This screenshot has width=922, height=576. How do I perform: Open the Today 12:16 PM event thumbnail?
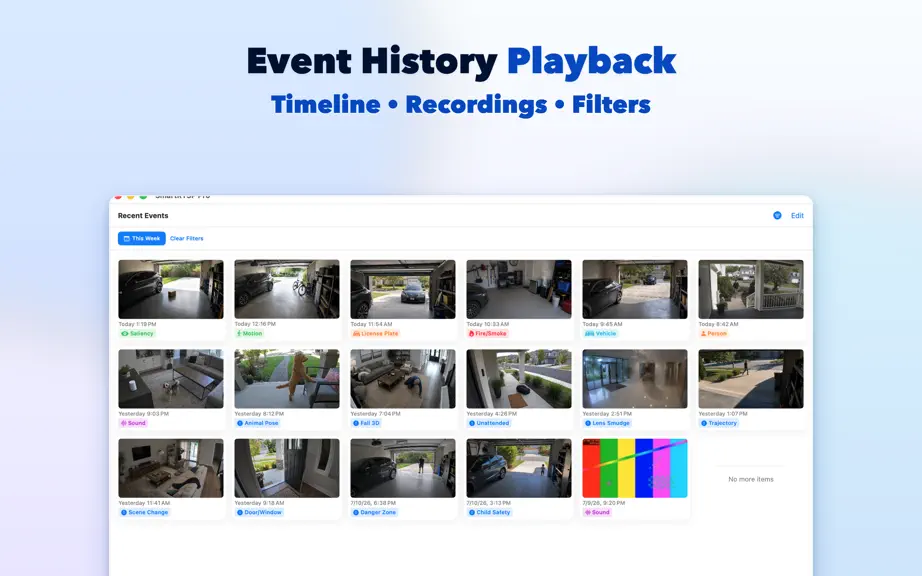tap(287, 289)
